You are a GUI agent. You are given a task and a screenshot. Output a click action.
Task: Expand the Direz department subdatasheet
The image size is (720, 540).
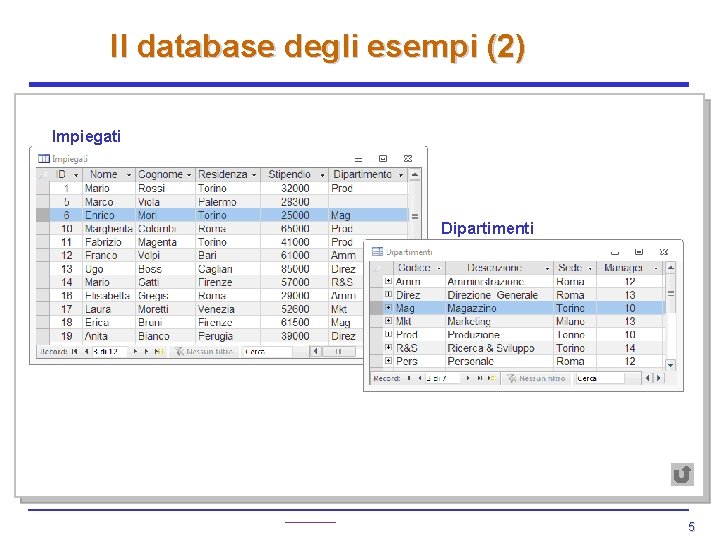[x=388, y=294]
